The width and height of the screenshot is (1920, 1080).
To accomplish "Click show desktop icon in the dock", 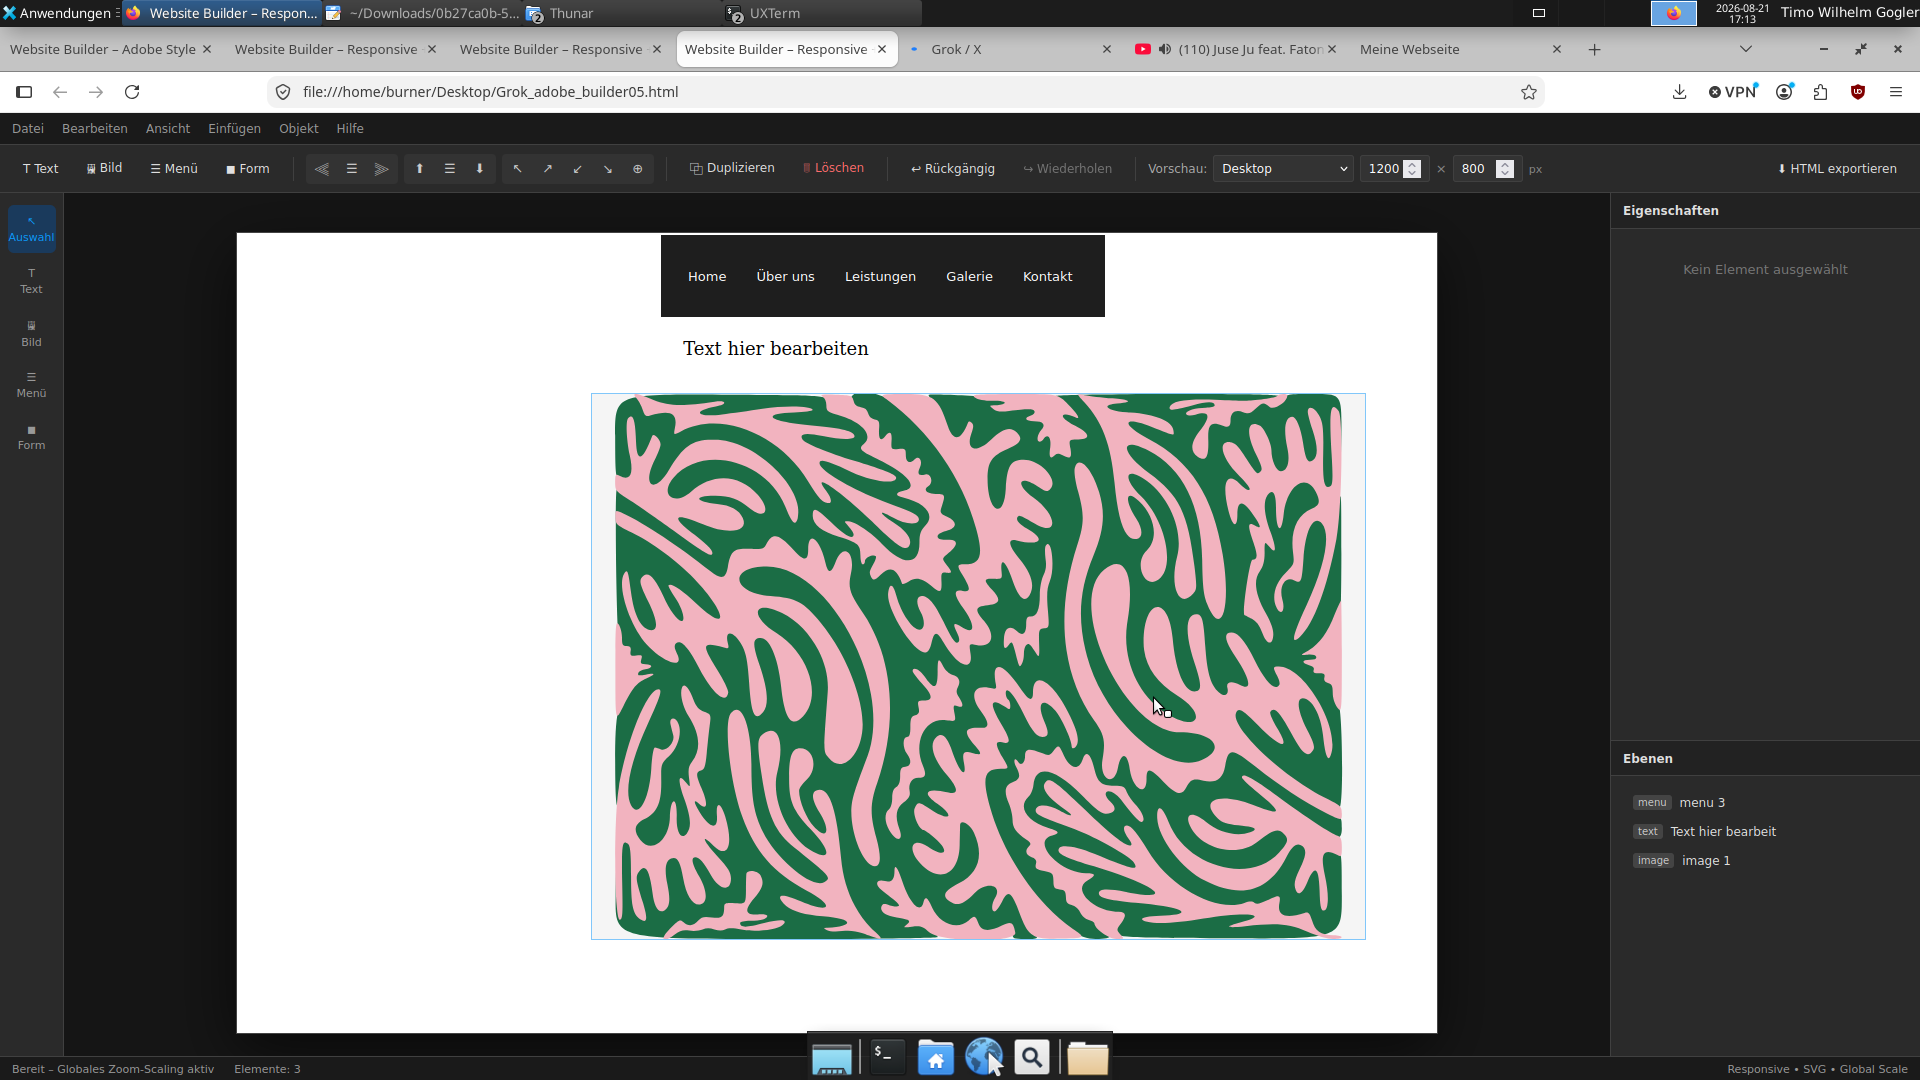I will click(x=832, y=1058).
